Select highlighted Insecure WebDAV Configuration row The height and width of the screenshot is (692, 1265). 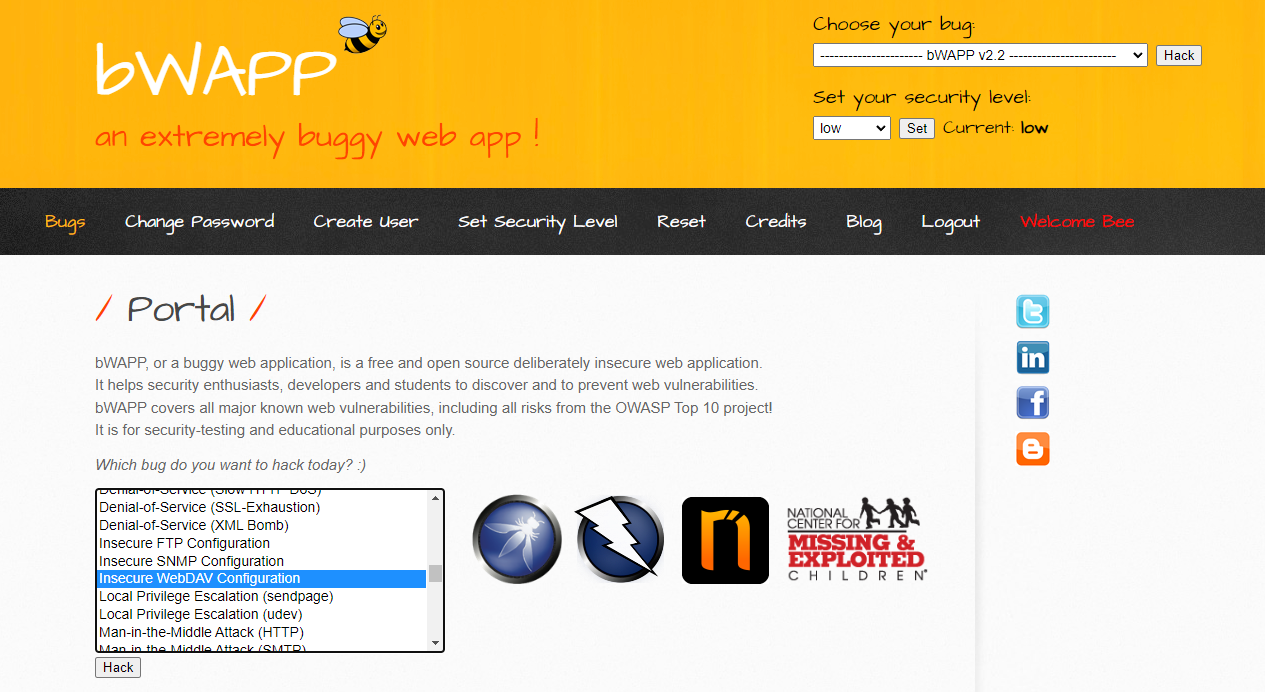click(x=261, y=578)
